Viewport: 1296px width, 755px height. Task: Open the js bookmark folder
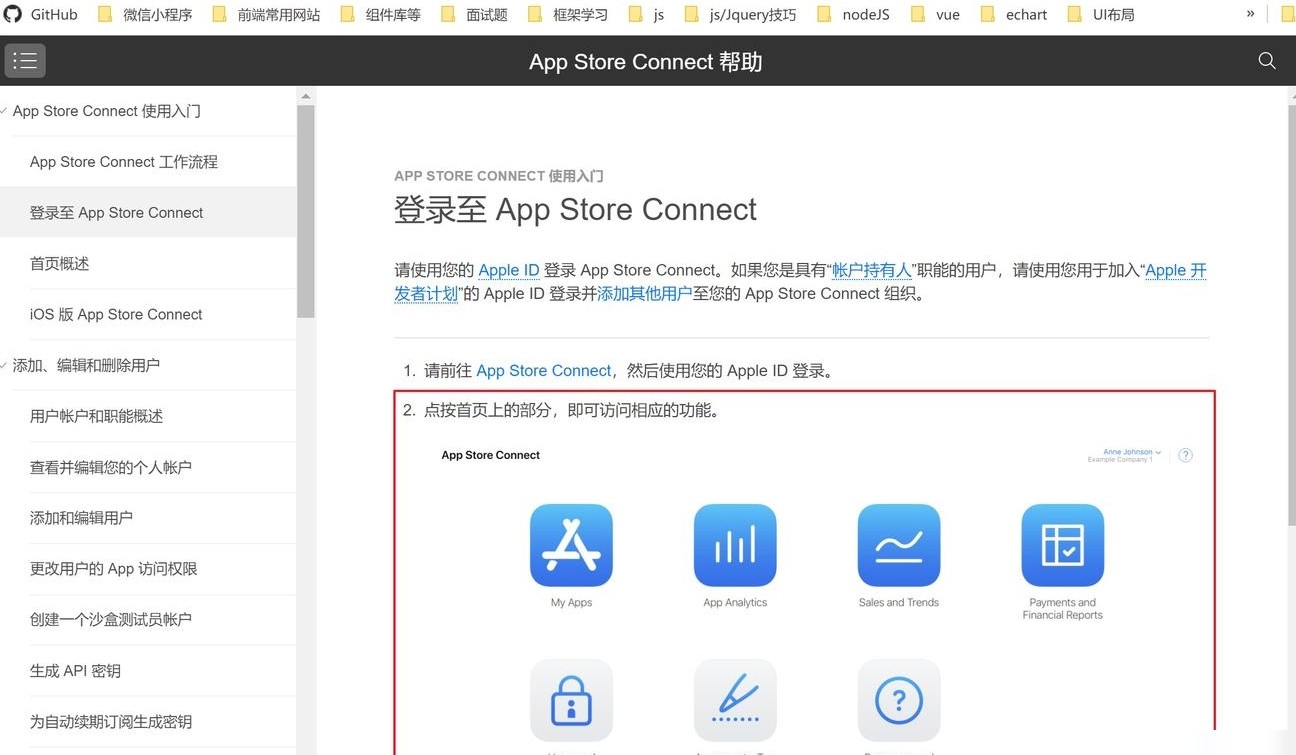click(647, 15)
